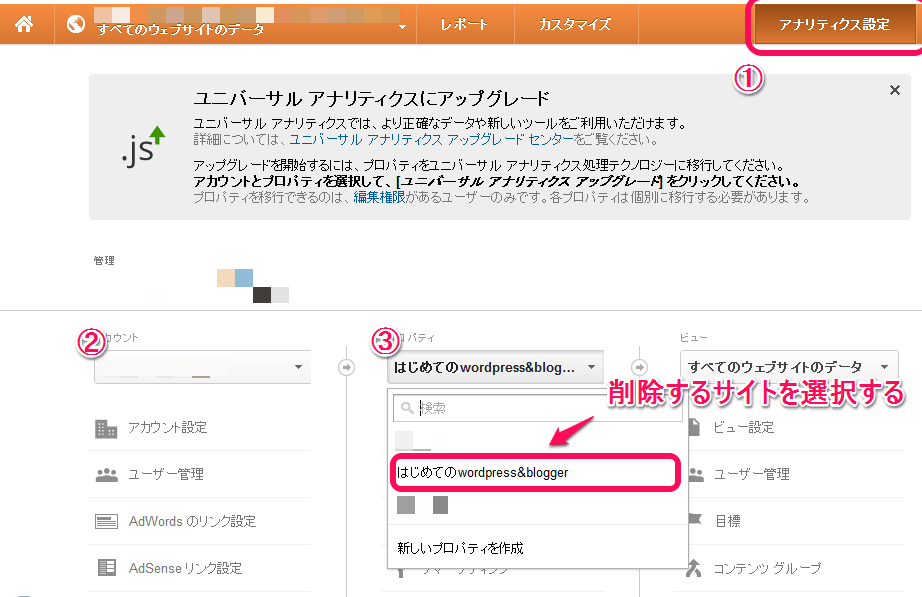Open the カスタマイズ tab
Viewport: 922px width, 597px height.
[575, 24]
